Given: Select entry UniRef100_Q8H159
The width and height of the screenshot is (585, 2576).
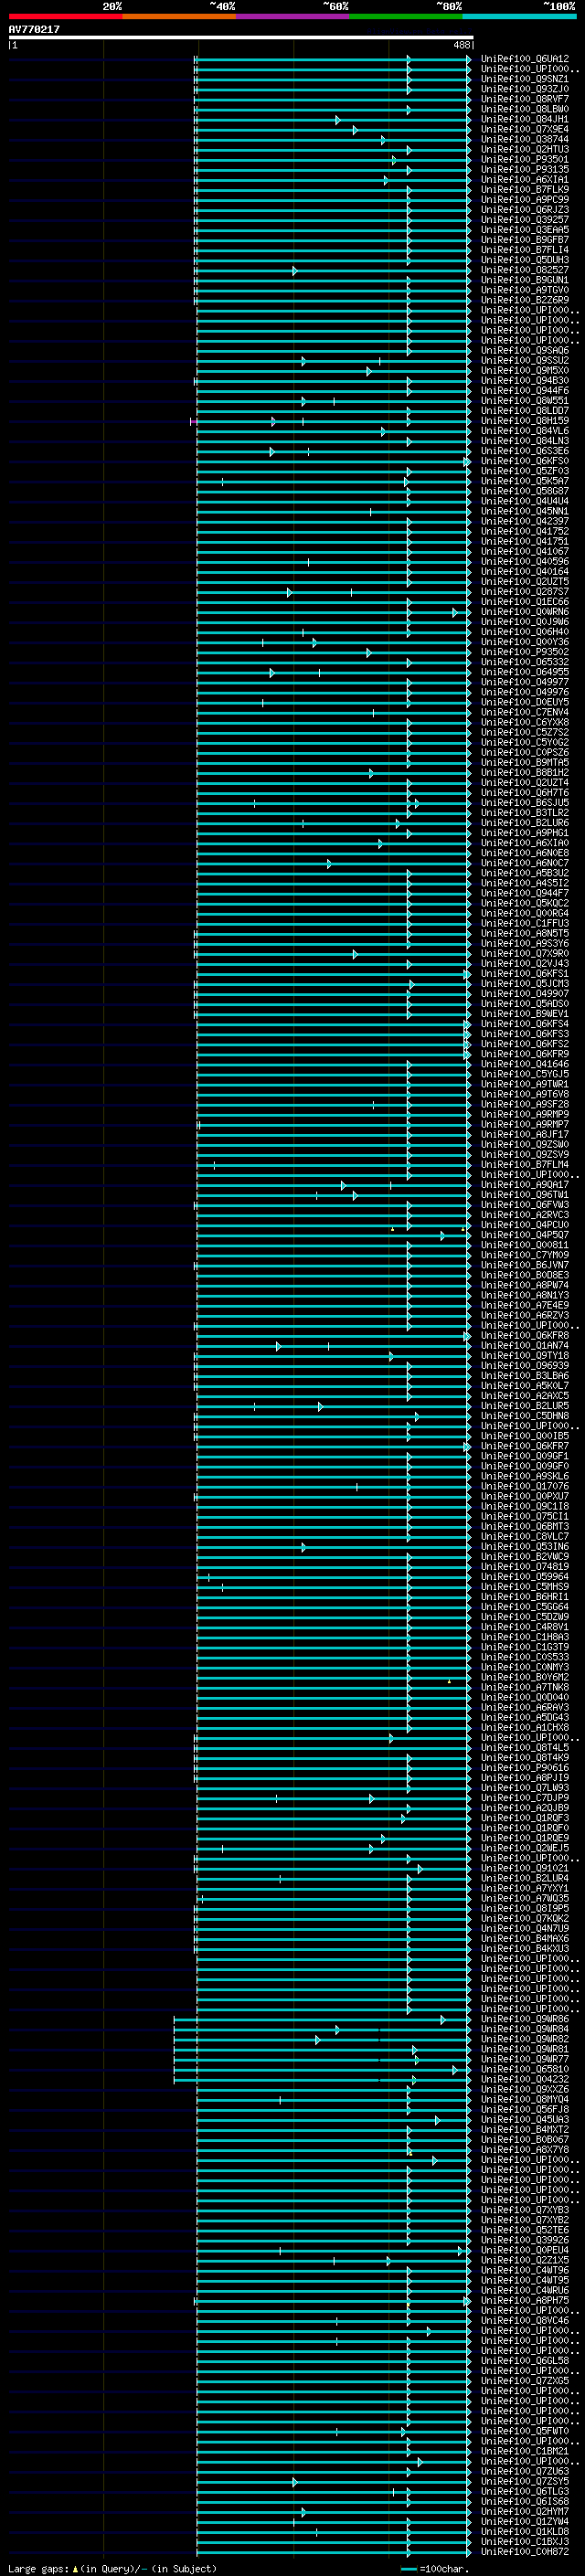Looking at the screenshot, I should click(x=525, y=420).
